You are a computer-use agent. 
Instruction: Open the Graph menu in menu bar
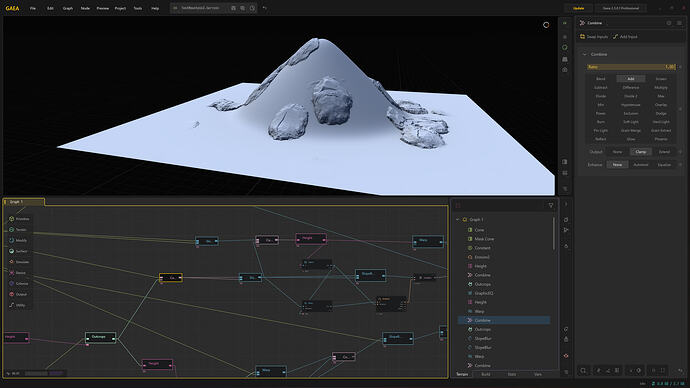(x=67, y=8)
